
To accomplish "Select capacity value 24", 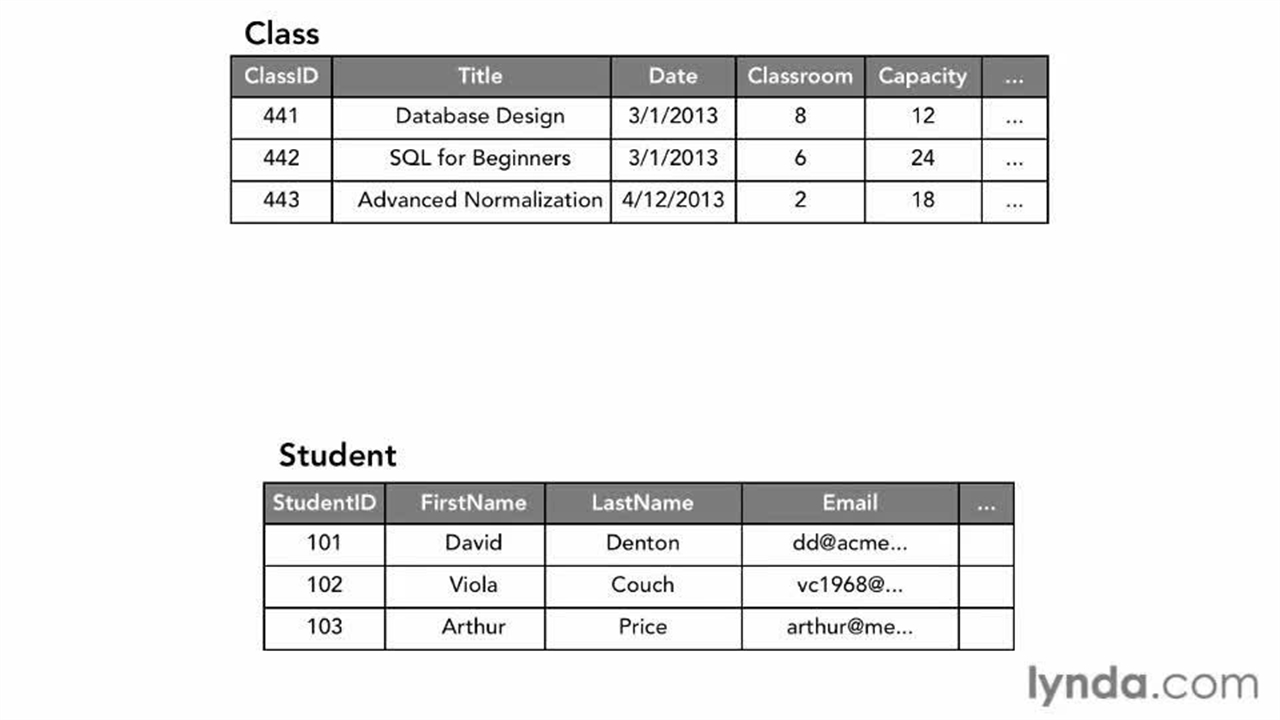I will pyautogui.click(x=922, y=158).
